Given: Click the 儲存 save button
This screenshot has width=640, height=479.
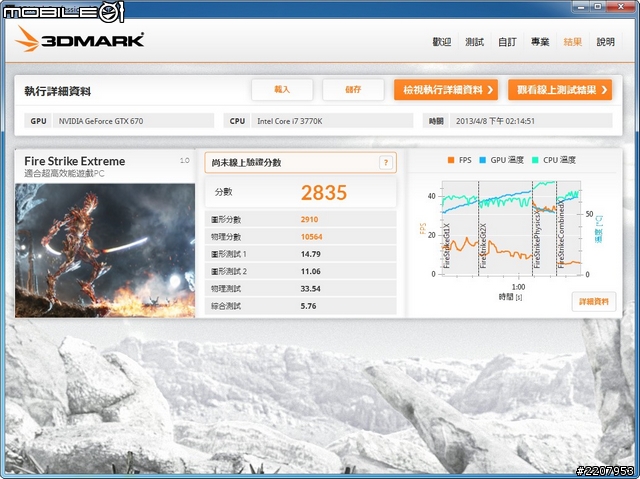Looking at the screenshot, I should tap(353, 89).
